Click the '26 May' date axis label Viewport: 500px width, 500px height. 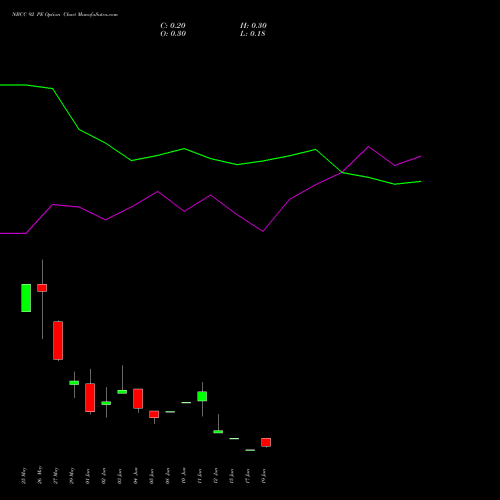coord(40,475)
